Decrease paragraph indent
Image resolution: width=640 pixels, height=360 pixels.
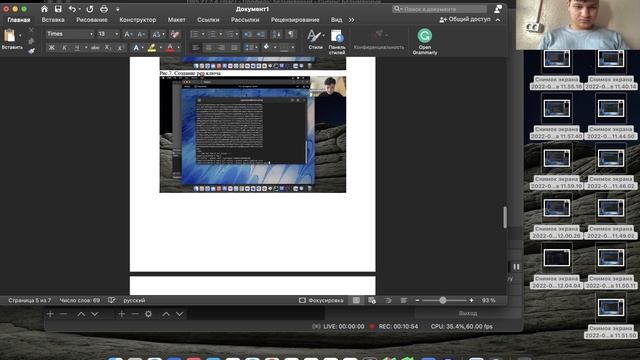[x=247, y=34]
